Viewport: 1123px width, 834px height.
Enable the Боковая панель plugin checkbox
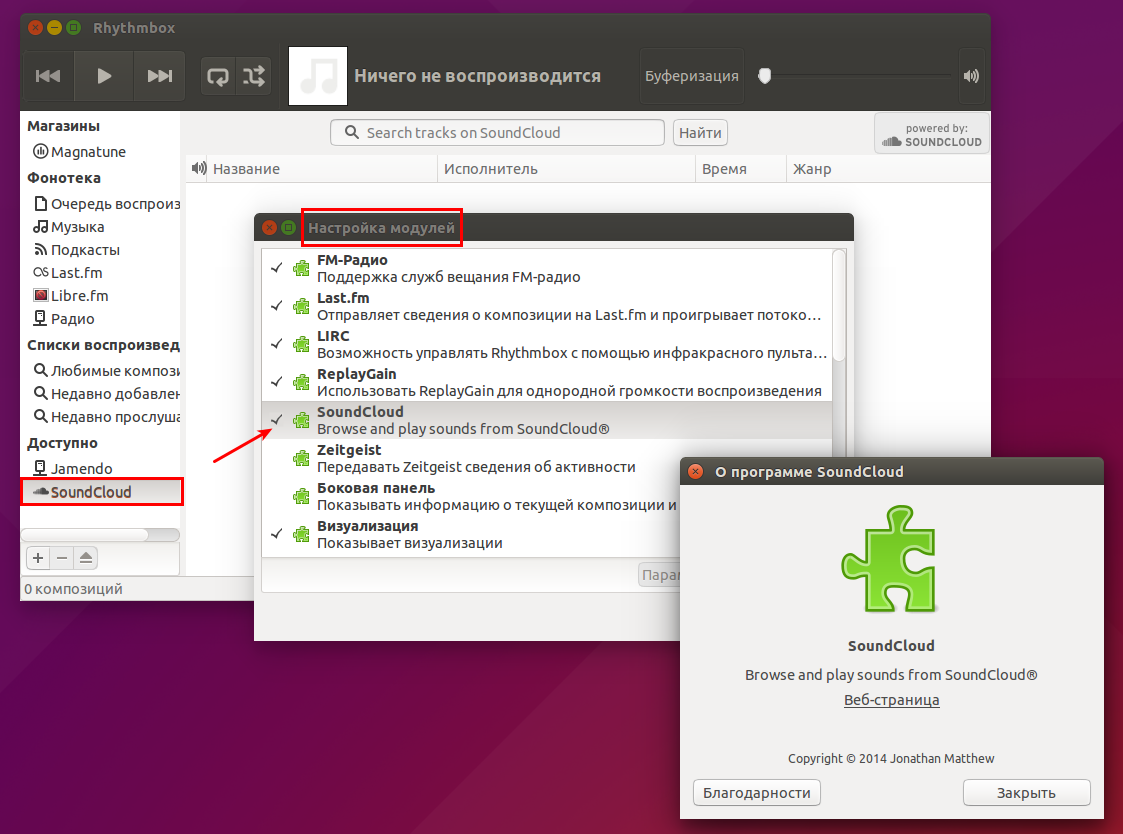[x=276, y=496]
